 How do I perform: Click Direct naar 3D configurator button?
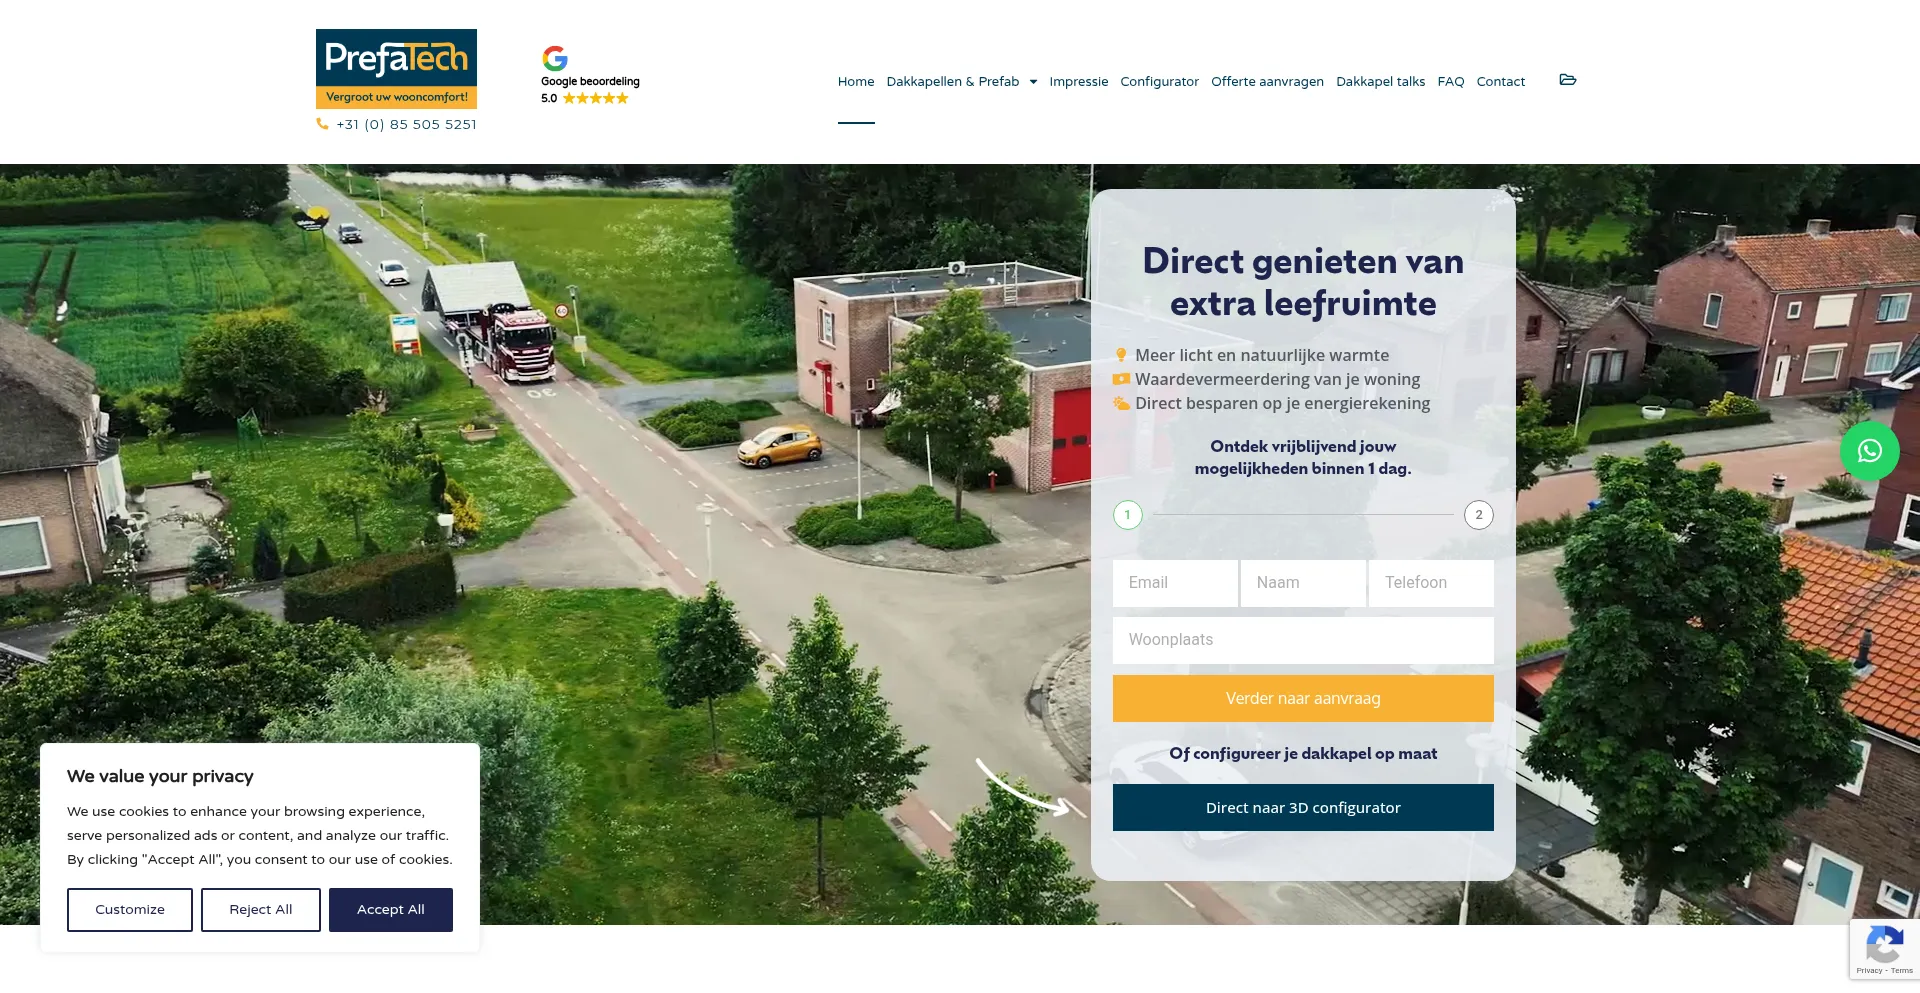pos(1303,808)
